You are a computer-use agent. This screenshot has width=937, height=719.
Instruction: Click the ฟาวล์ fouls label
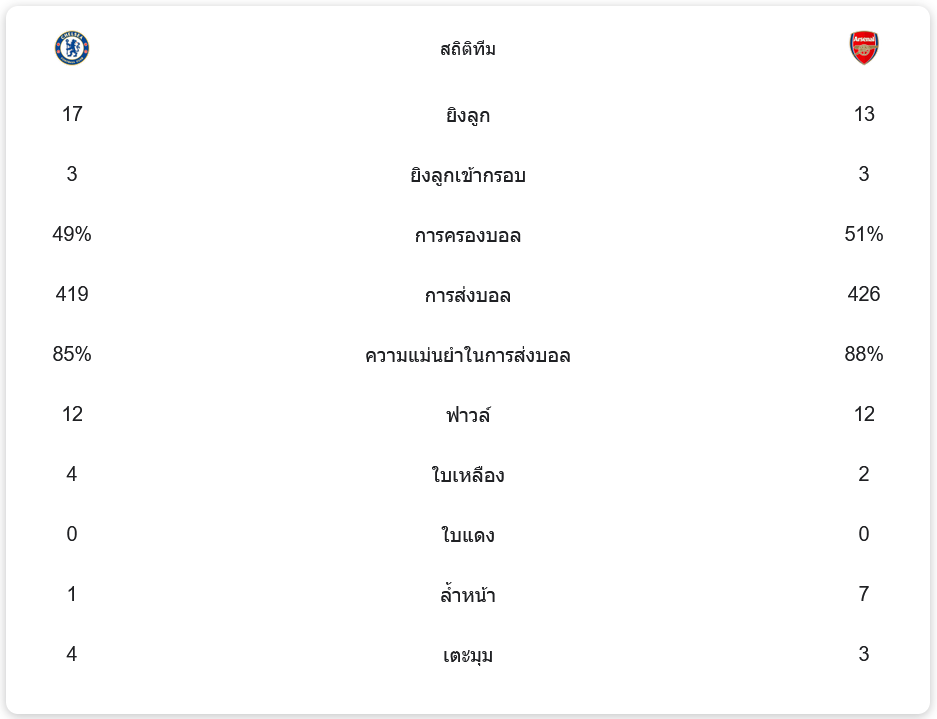[x=468, y=415]
